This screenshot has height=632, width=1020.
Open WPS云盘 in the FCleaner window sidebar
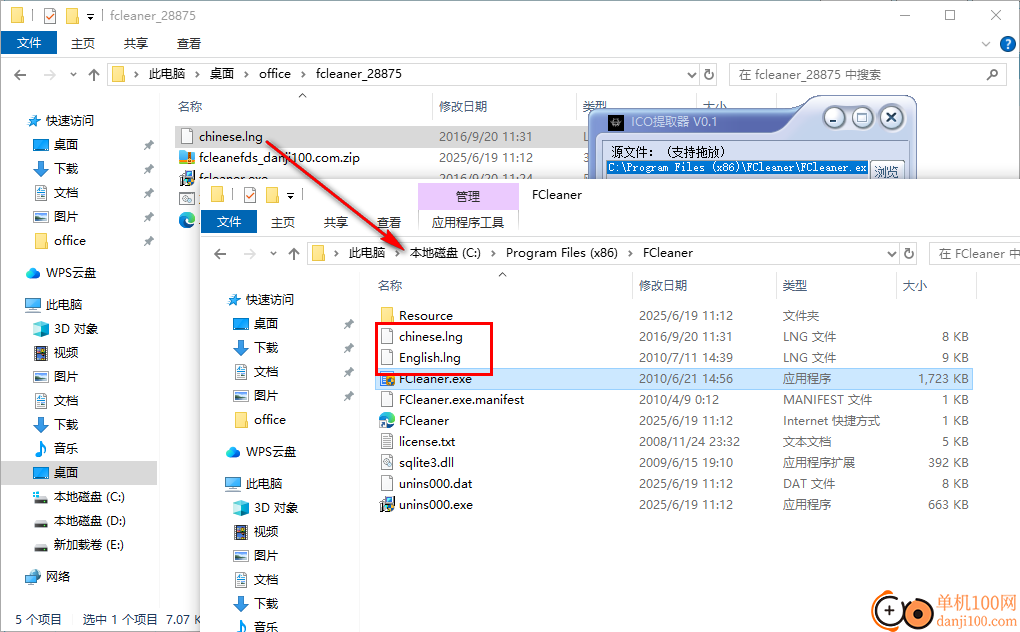(271, 452)
